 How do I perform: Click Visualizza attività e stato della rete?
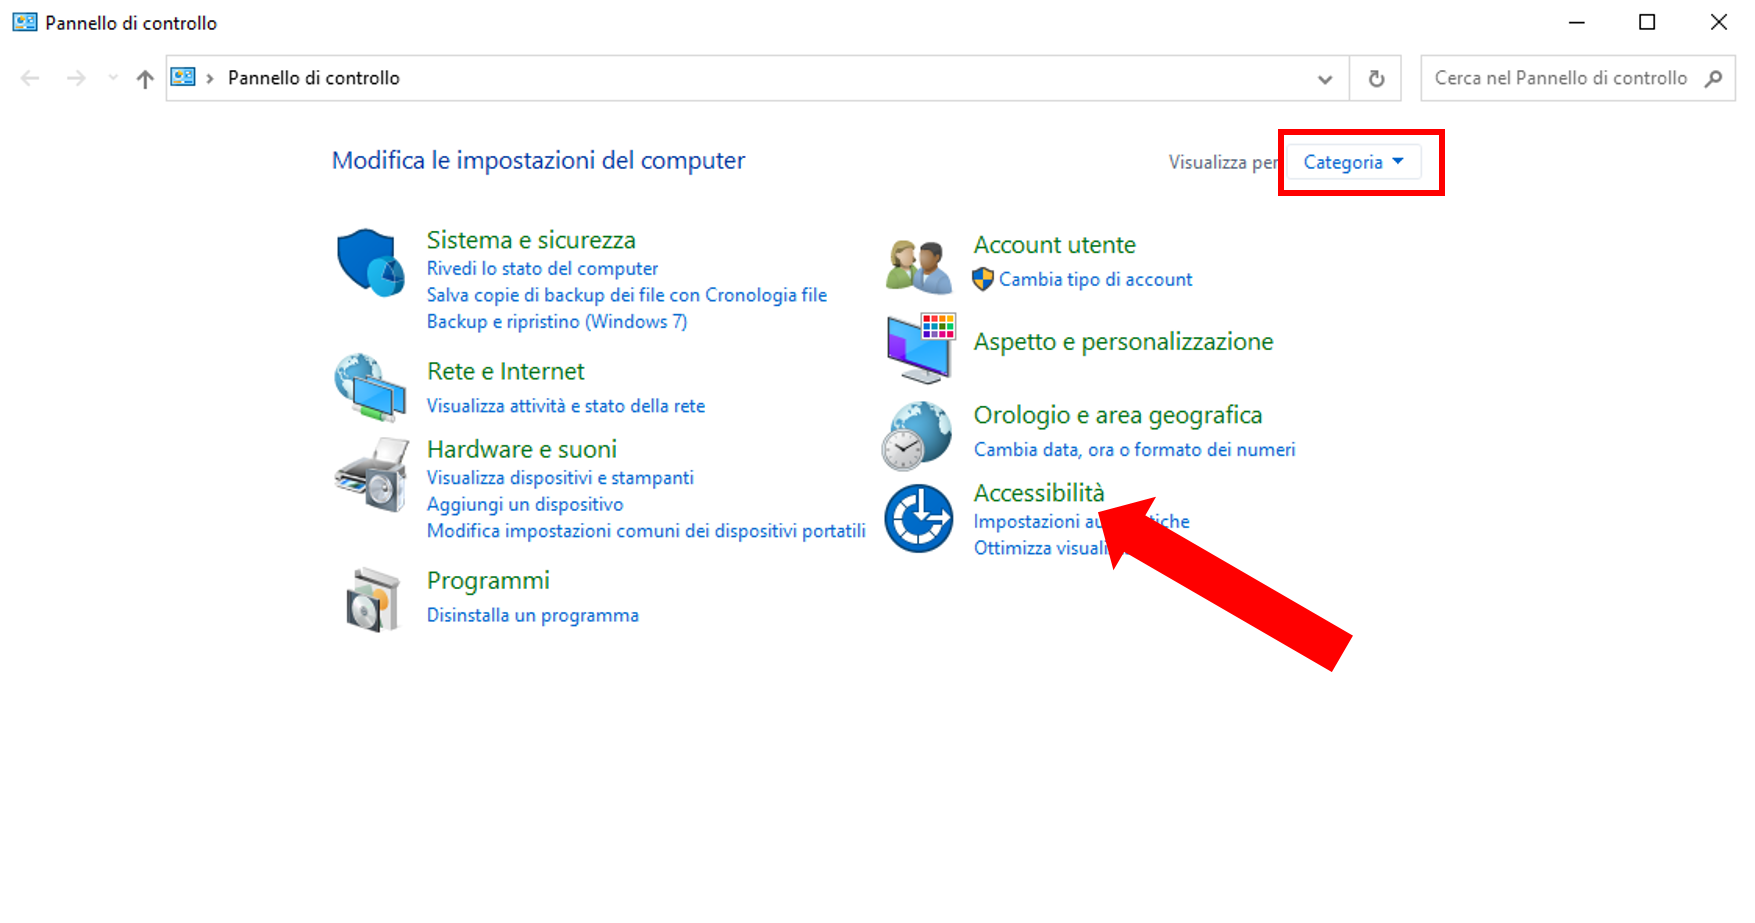point(566,406)
